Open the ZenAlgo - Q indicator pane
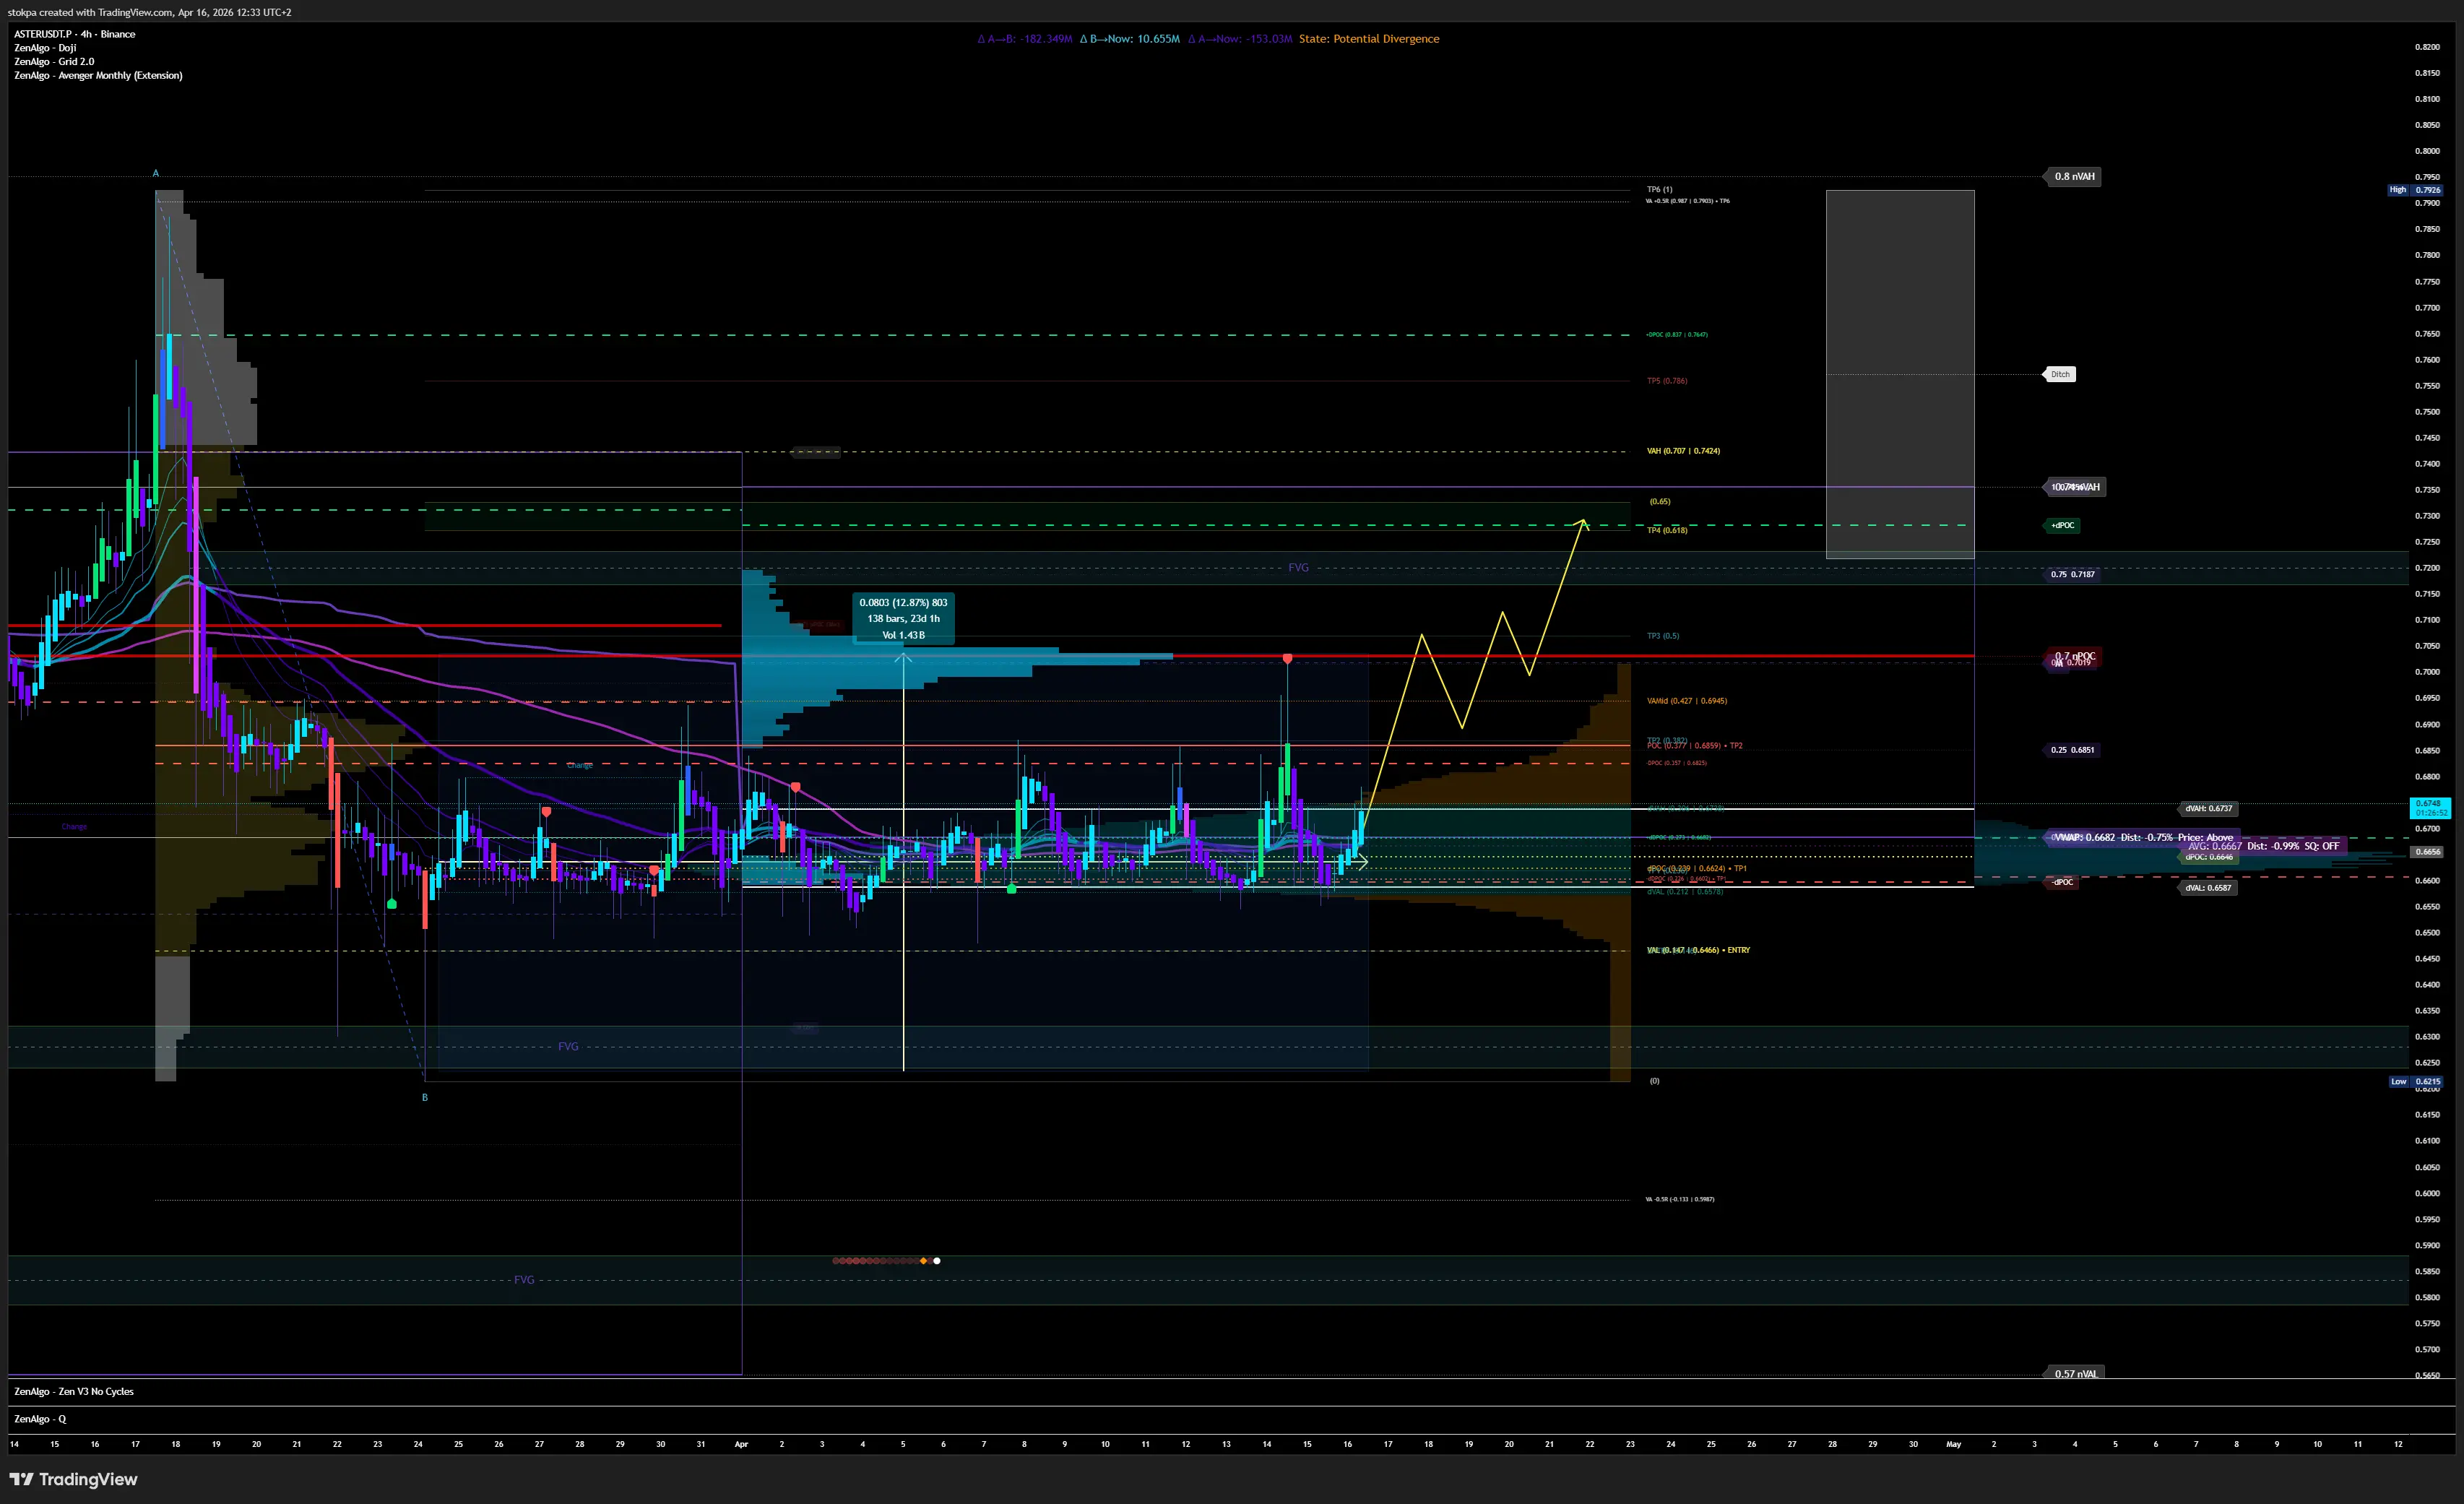 (40, 1419)
